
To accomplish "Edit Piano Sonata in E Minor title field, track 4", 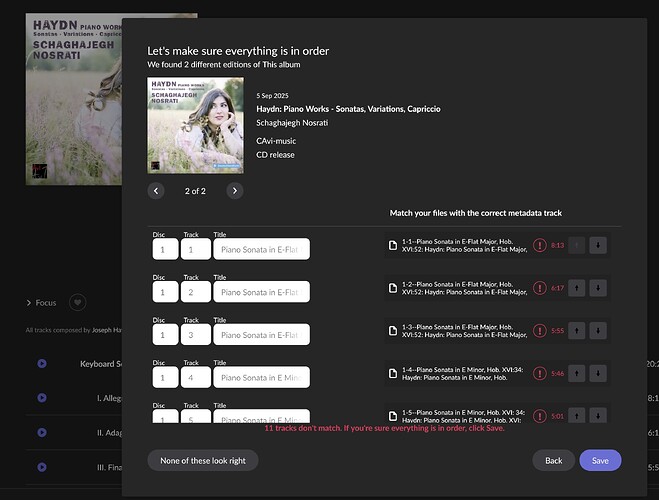I will click(x=261, y=377).
